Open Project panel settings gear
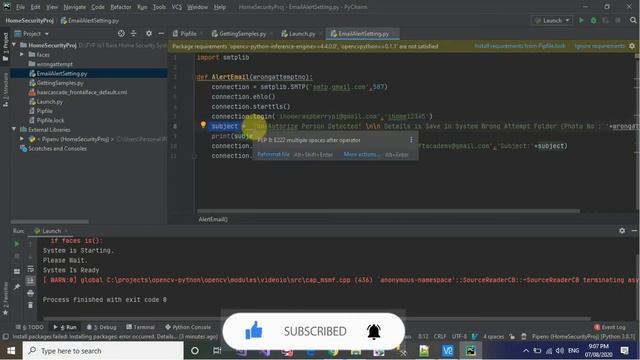This screenshot has width=640, height=360. coord(149,33)
